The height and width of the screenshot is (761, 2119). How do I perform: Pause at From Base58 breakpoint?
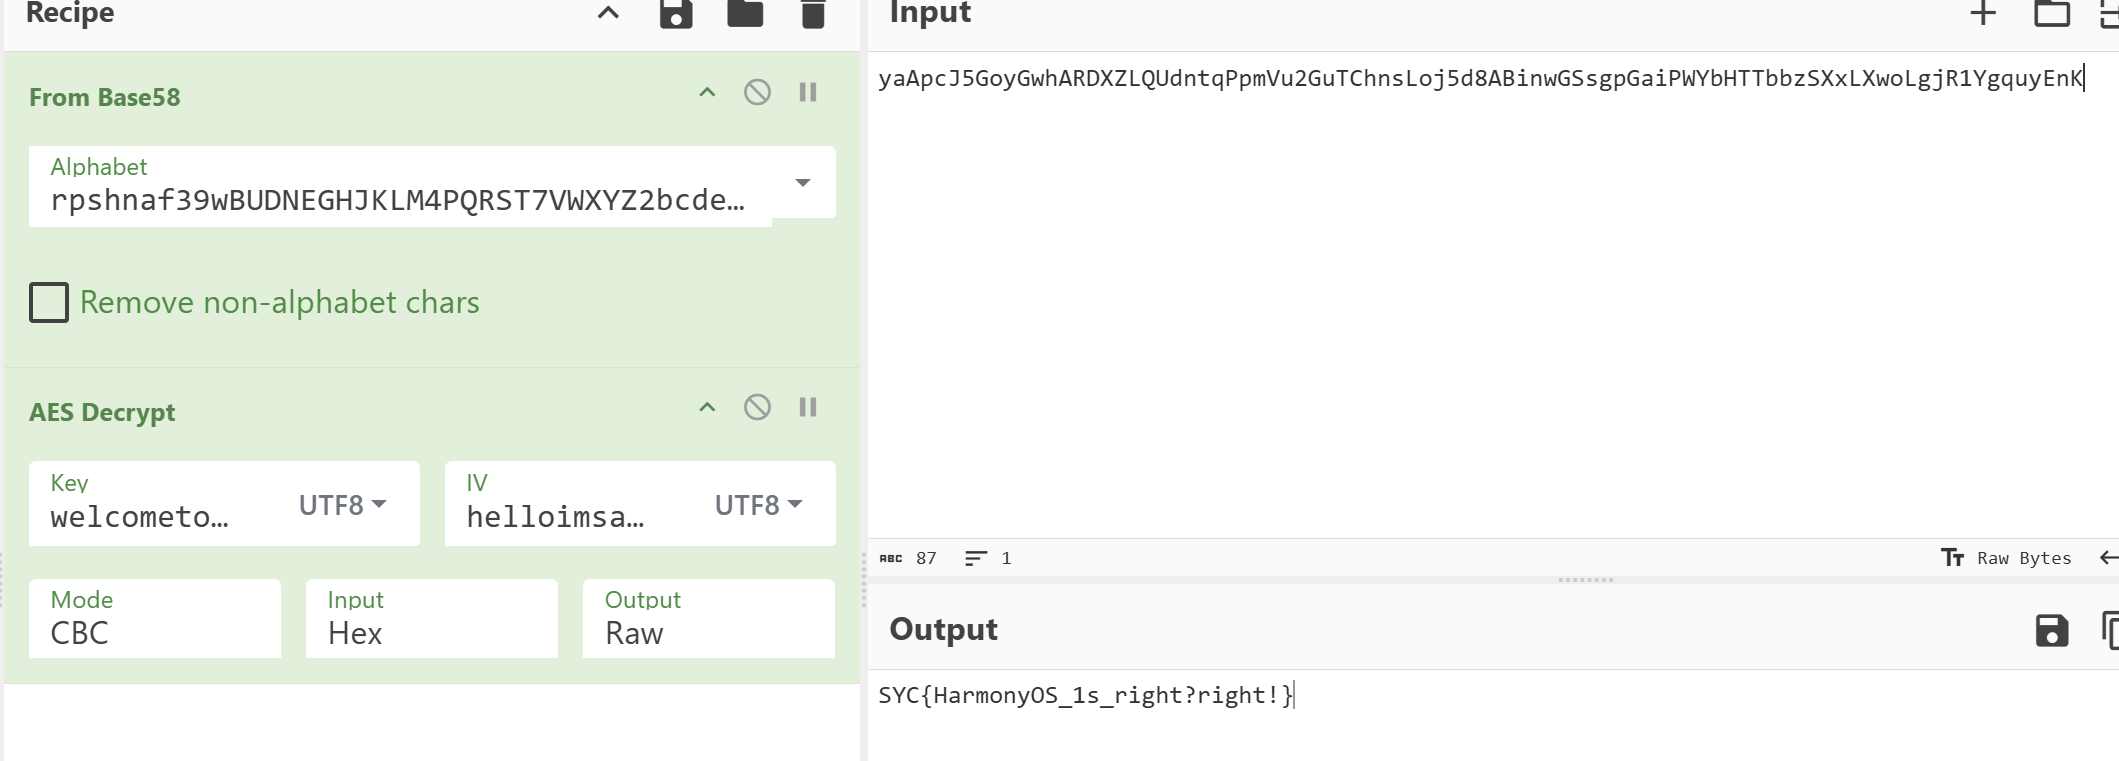click(808, 93)
